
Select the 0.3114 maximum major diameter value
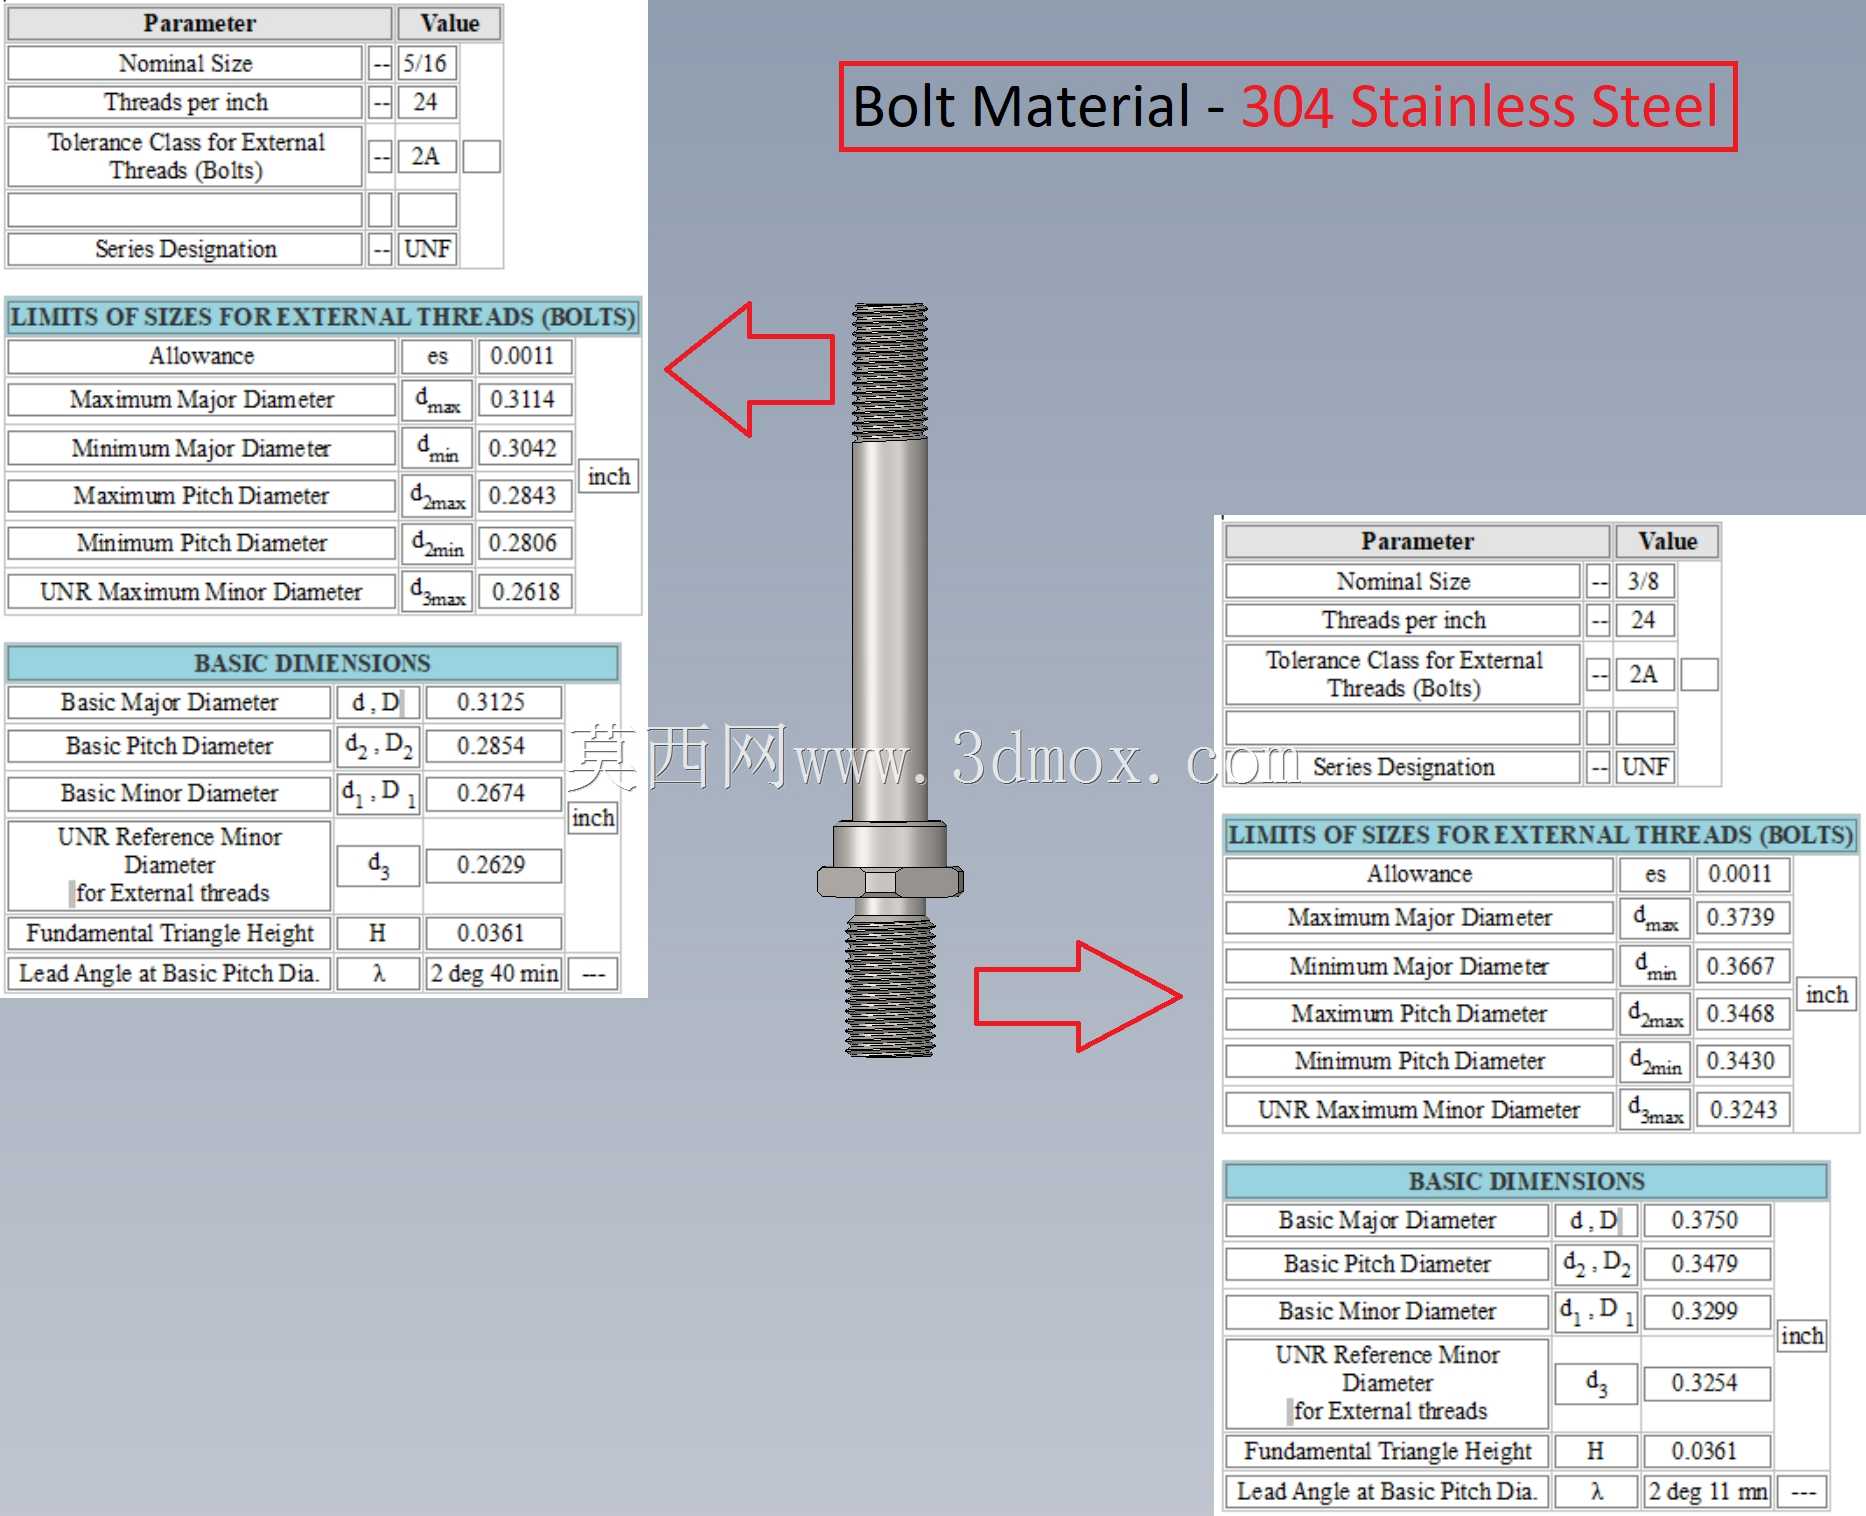(524, 399)
